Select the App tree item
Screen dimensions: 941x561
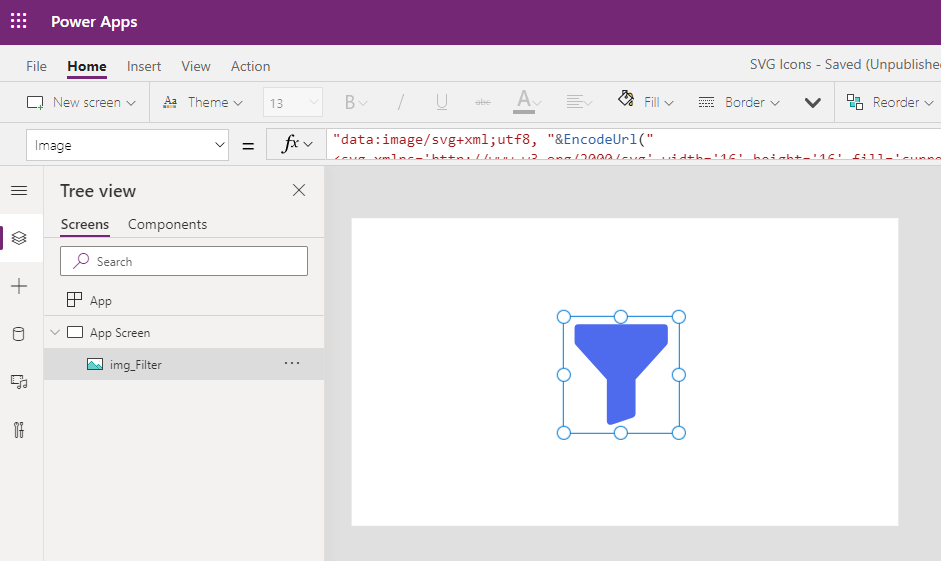(x=184, y=300)
